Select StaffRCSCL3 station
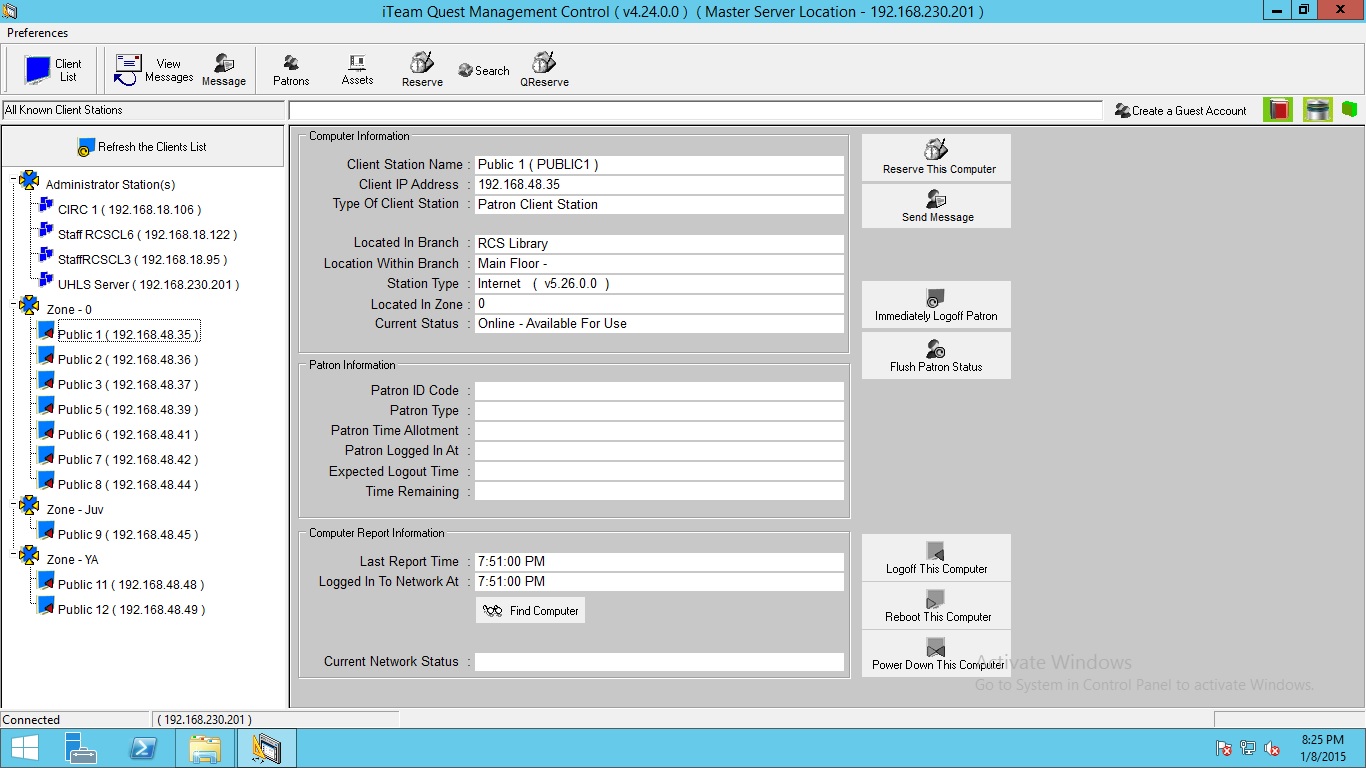This screenshot has height=768, width=1366. (x=142, y=260)
